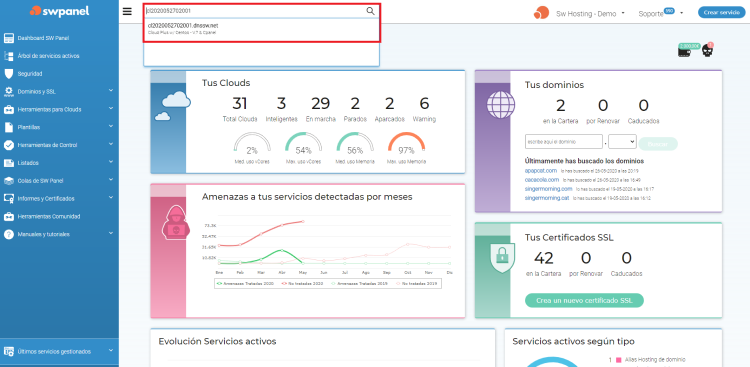Toggle Amenazas Tratadas 2020 legend entry

tap(245, 284)
